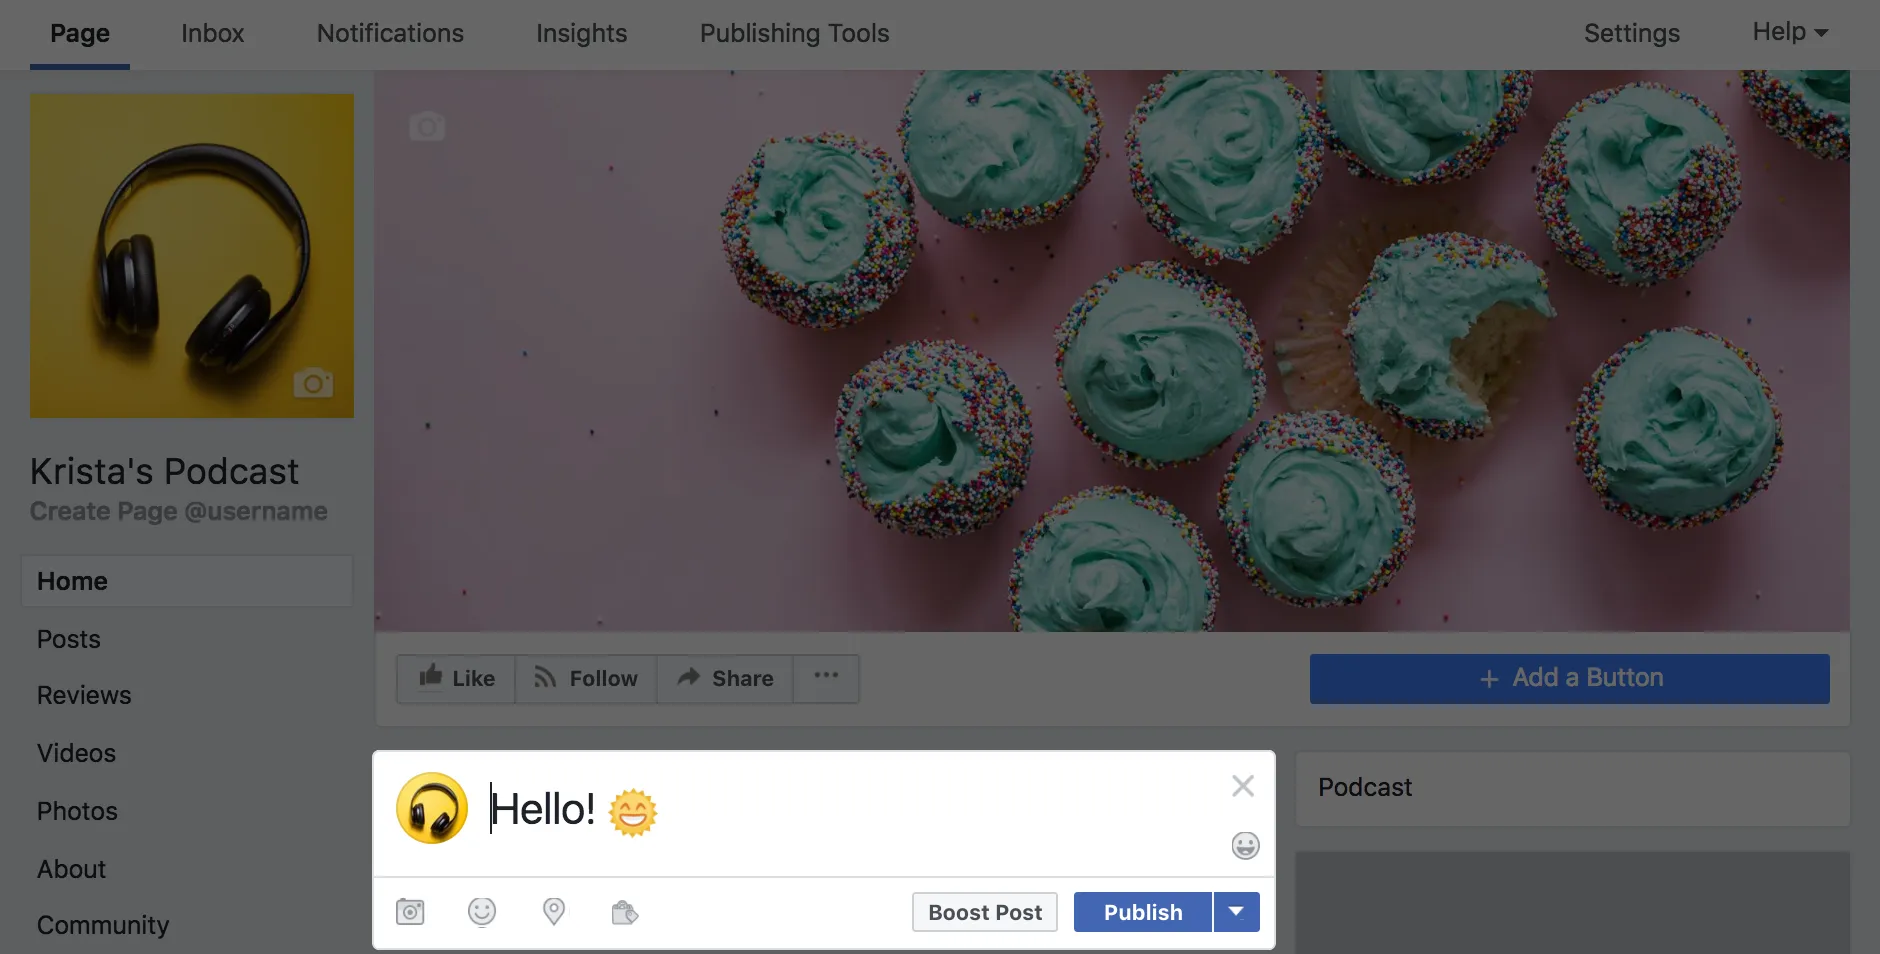Click Create Page @username link

[179, 511]
